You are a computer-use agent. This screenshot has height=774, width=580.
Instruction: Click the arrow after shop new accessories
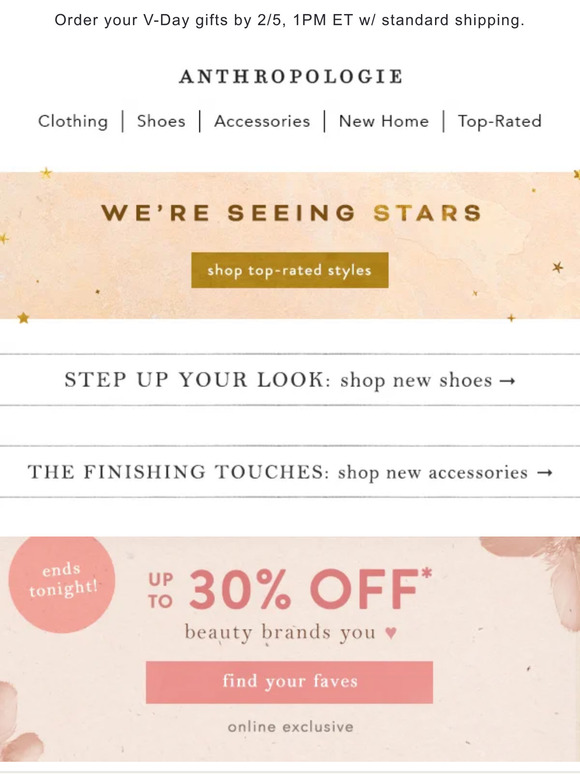(544, 473)
